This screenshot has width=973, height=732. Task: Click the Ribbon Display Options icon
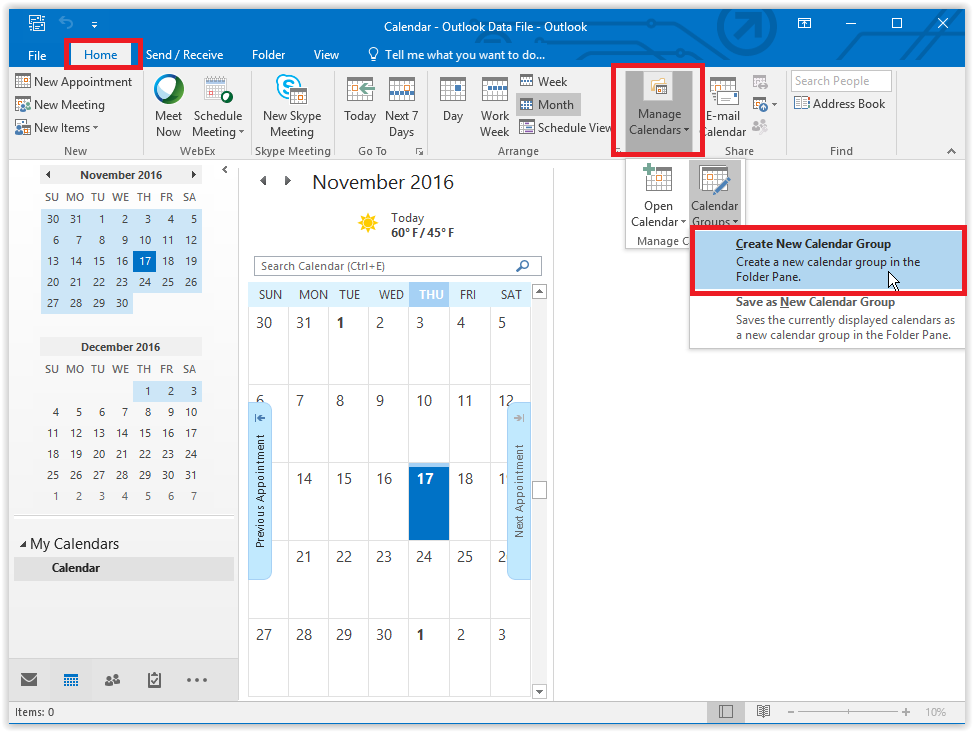[x=804, y=24]
